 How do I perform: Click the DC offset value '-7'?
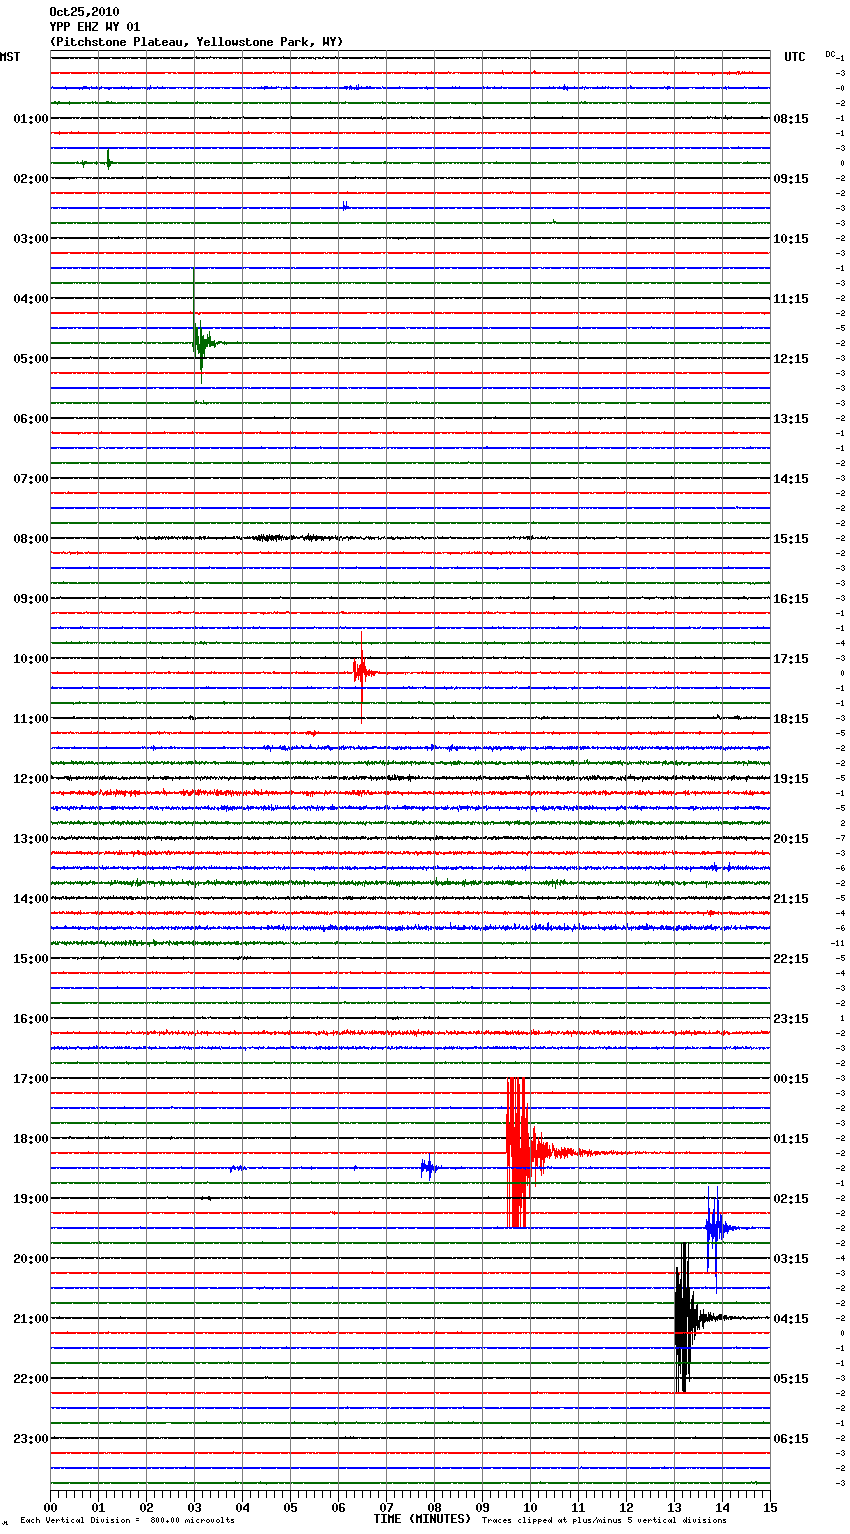[841, 839]
